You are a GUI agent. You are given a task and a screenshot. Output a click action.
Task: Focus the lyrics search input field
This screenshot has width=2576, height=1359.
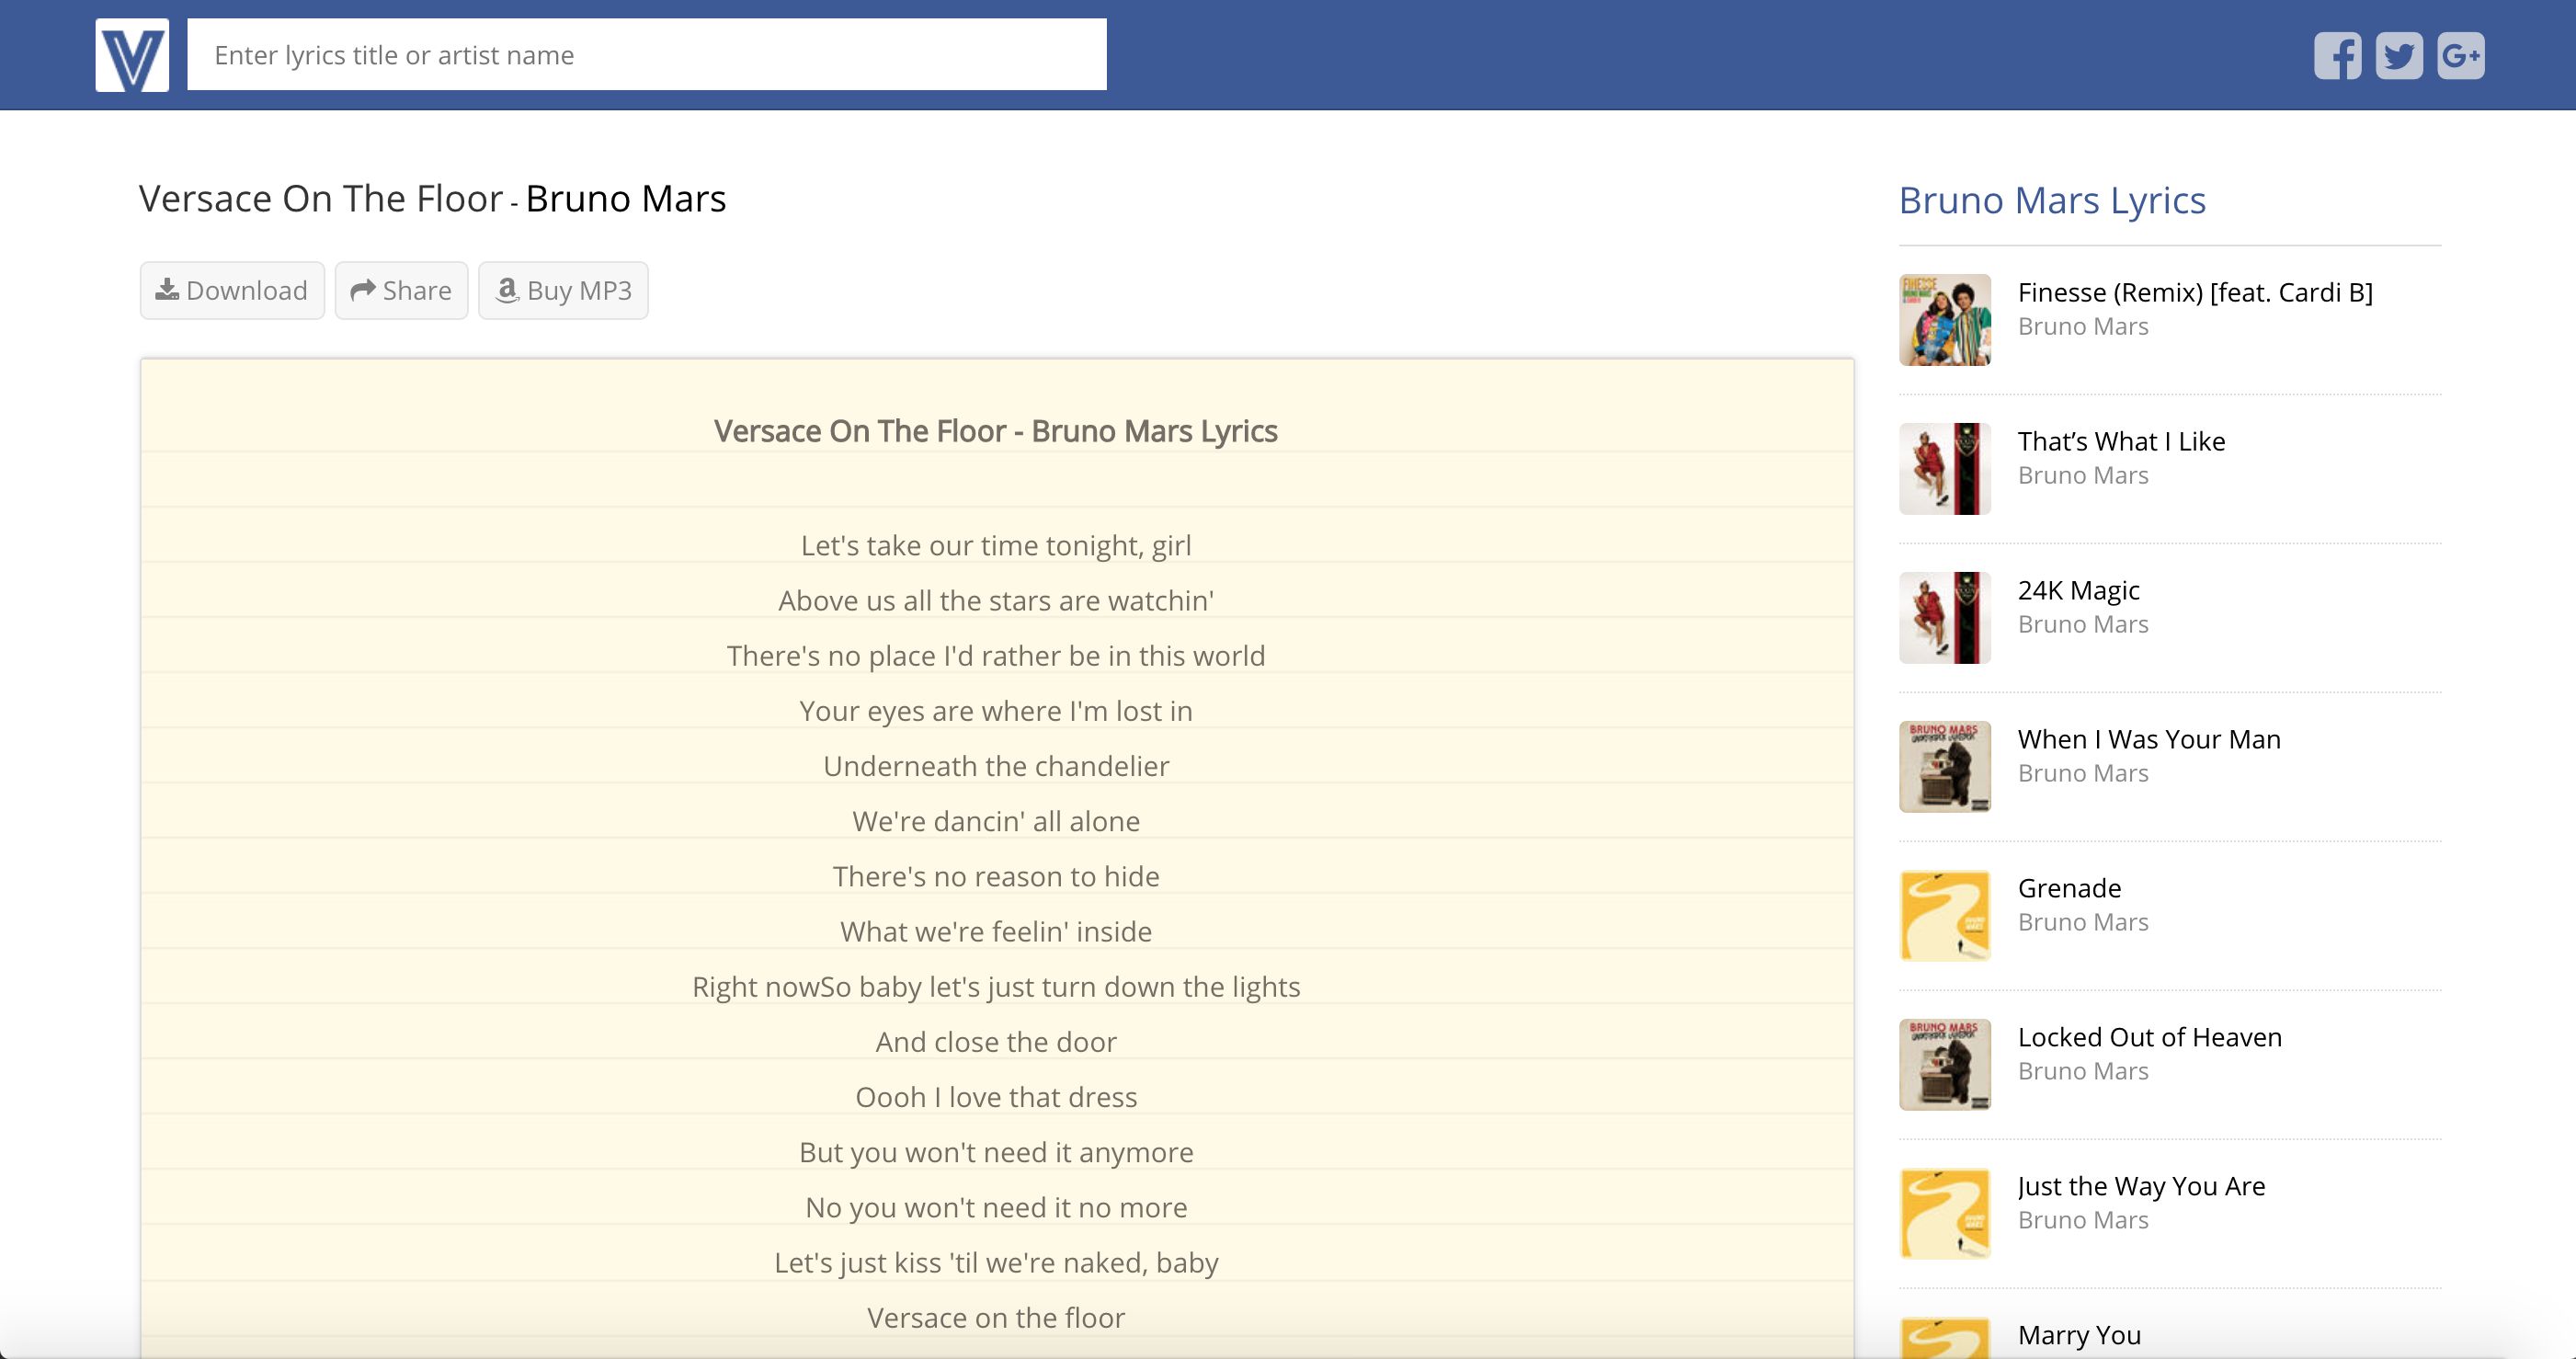pyautogui.click(x=646, y=55)
